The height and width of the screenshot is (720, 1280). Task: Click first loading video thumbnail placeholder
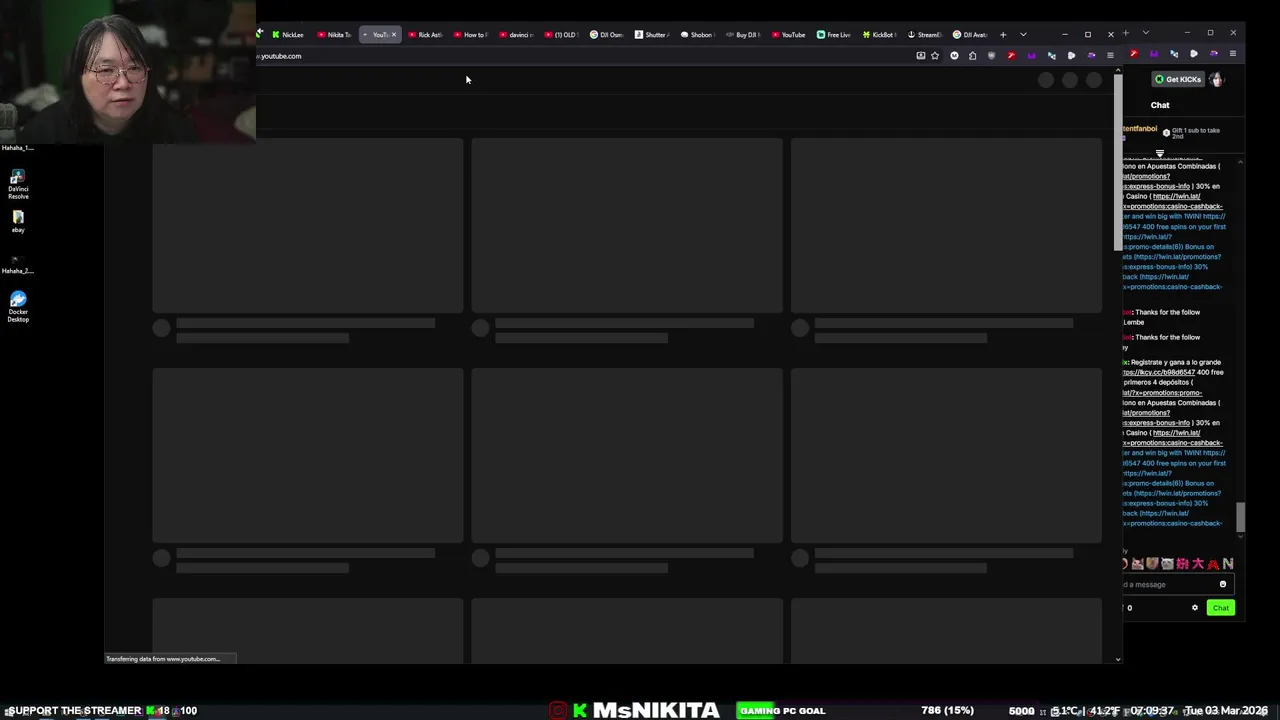point(308,226)
